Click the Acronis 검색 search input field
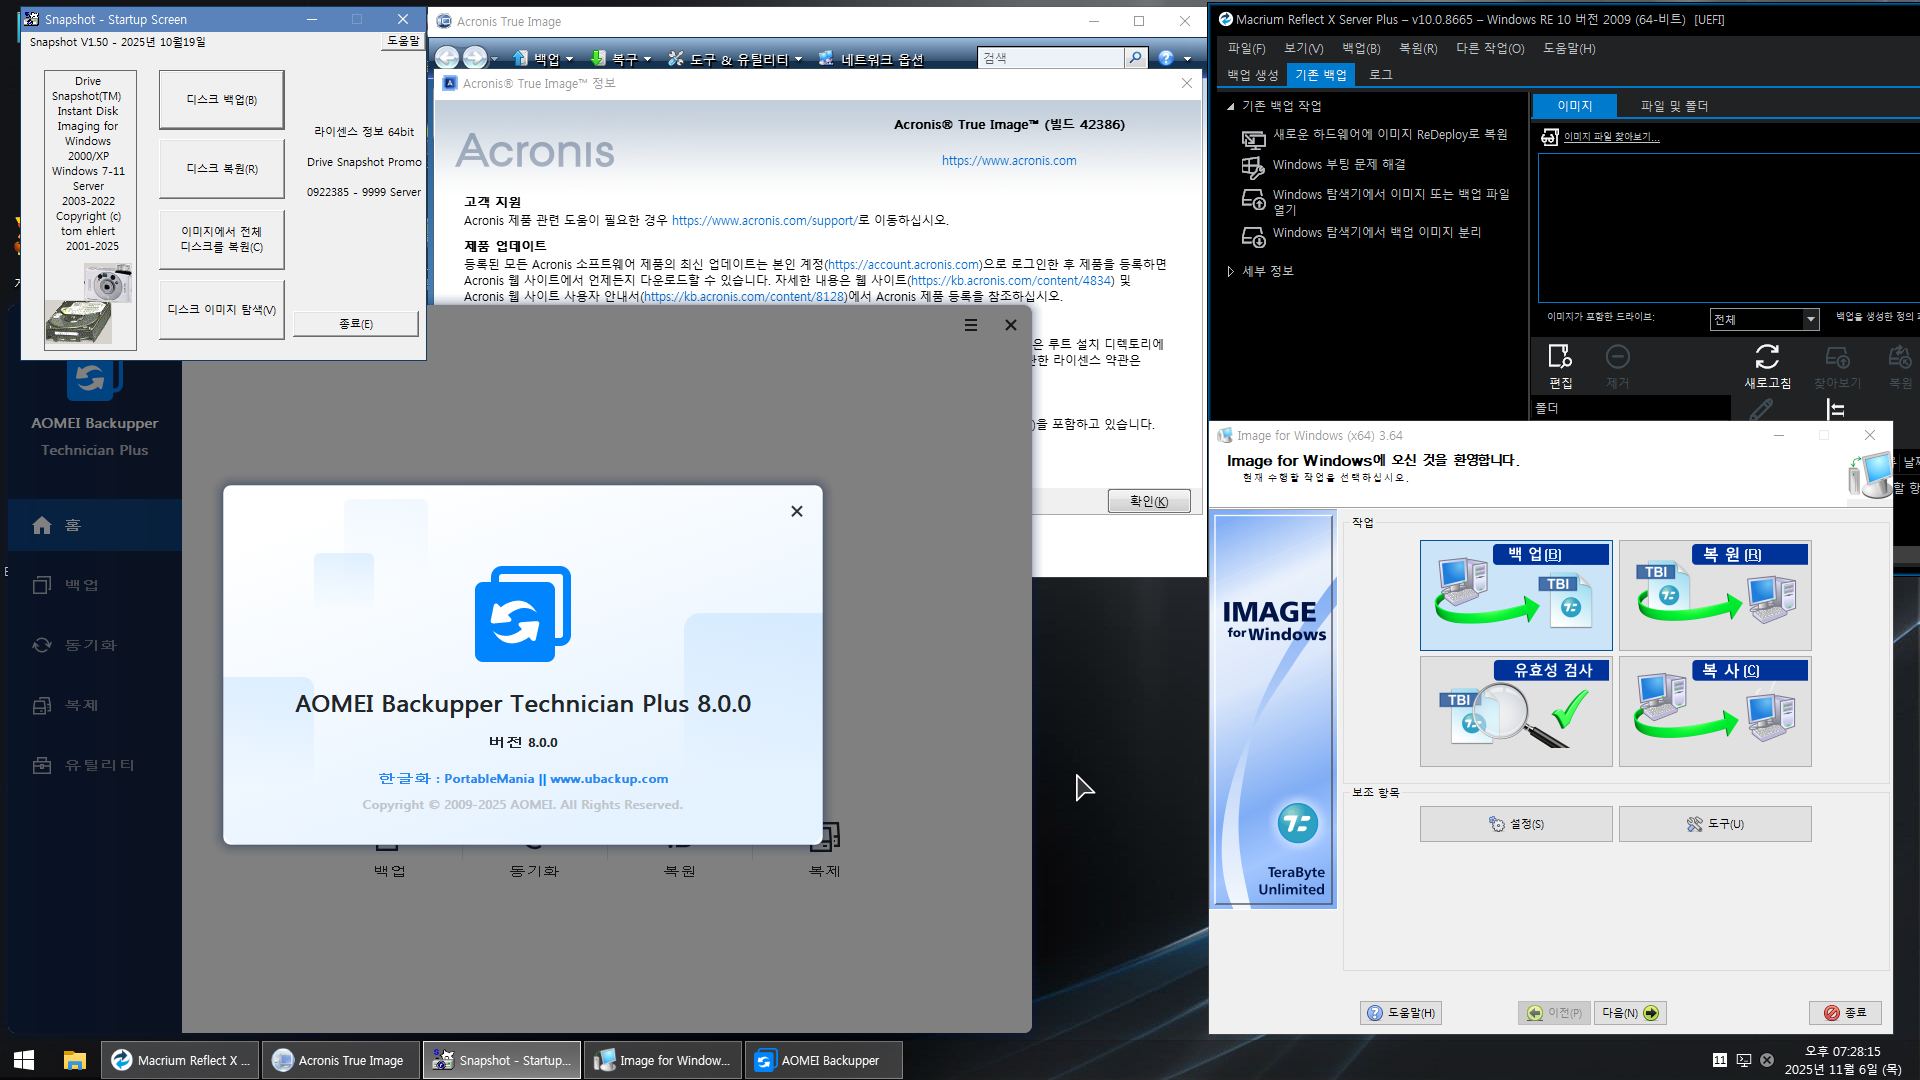1920x1080 pixels. click(x=1050, y=58)
